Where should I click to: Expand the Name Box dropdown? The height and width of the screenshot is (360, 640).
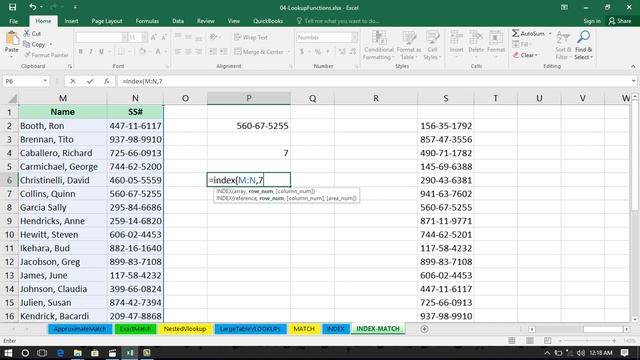click(45, 81)
